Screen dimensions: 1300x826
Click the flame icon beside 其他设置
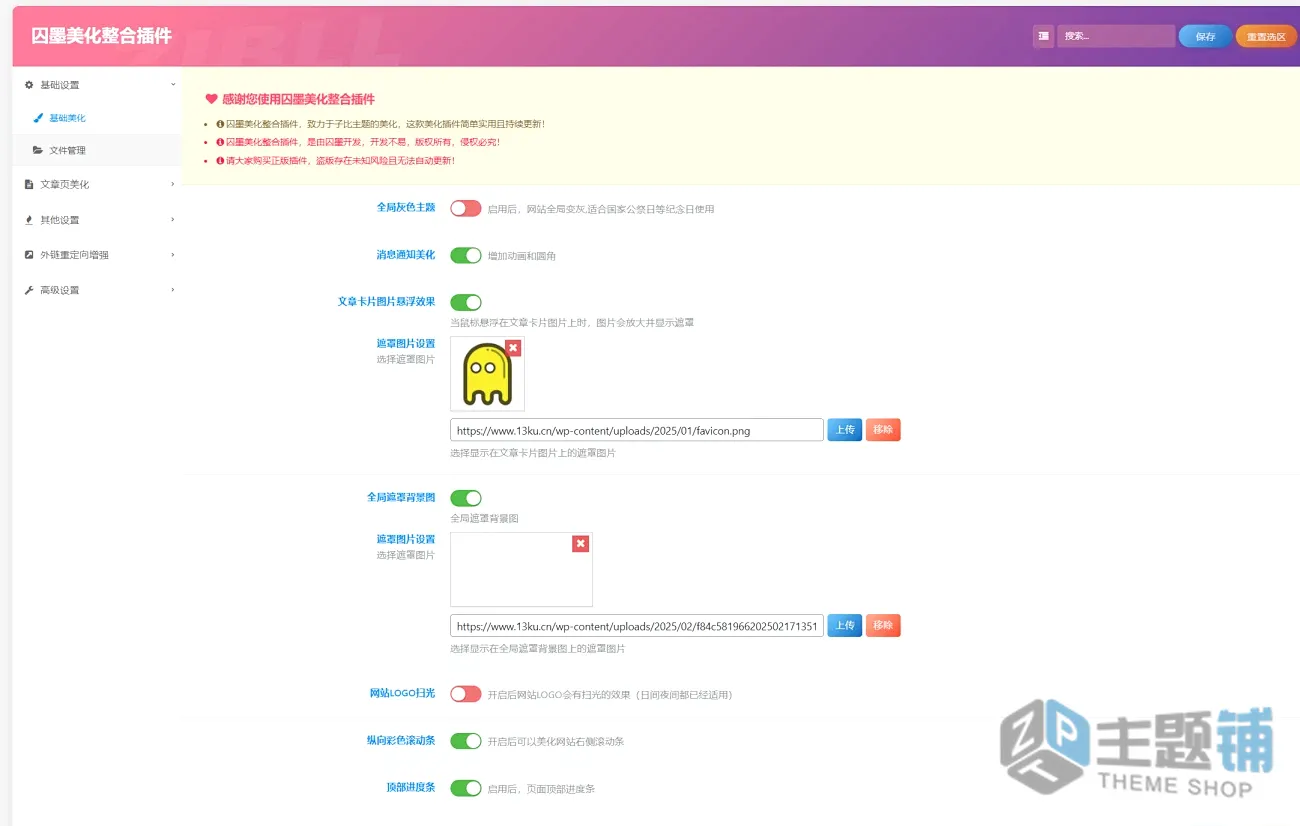tap(29, 220)
